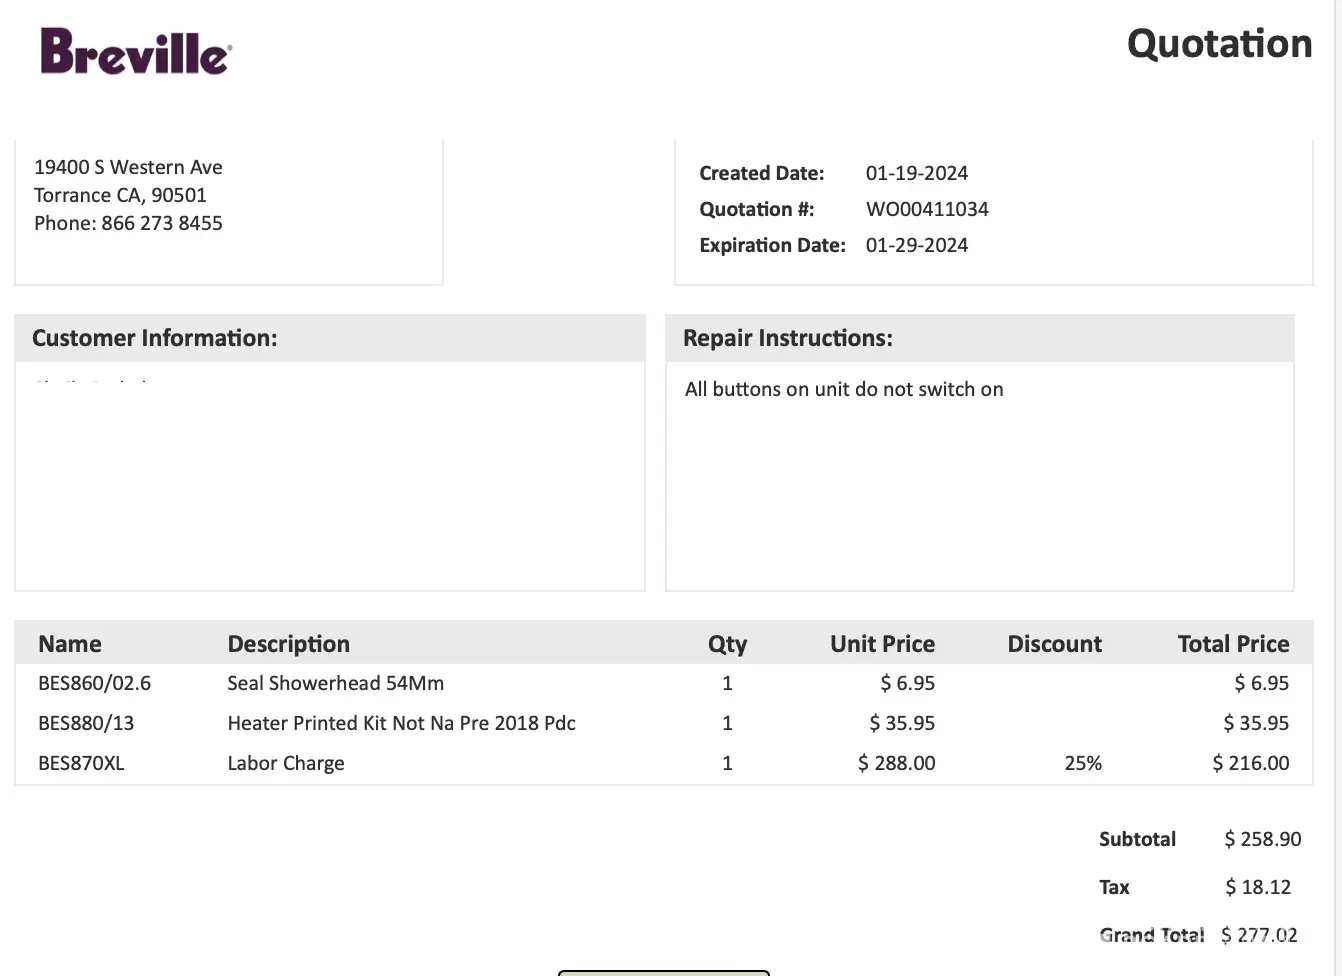This screenshot has height=976, width=1342.
Task: Click the Labor Charge description
Action: [286, 763]
